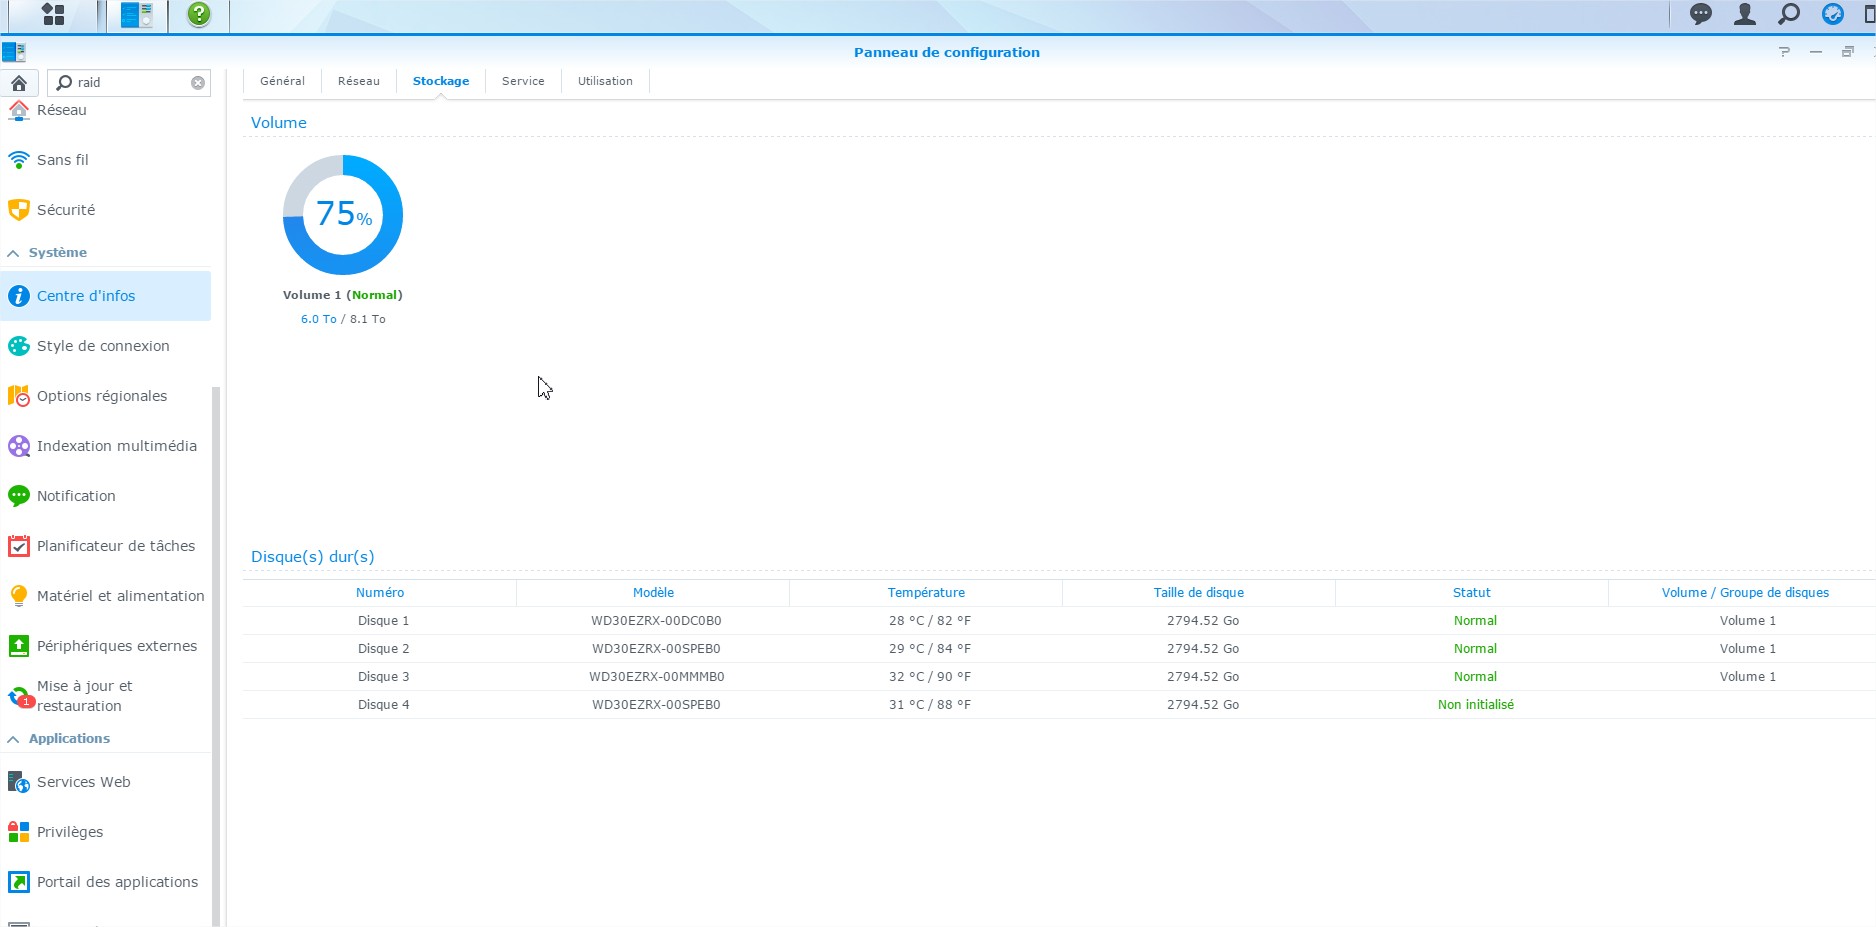Open the notifications speech bubble icon
This screenshot has height=927, width=1876.
[1700, 14]
